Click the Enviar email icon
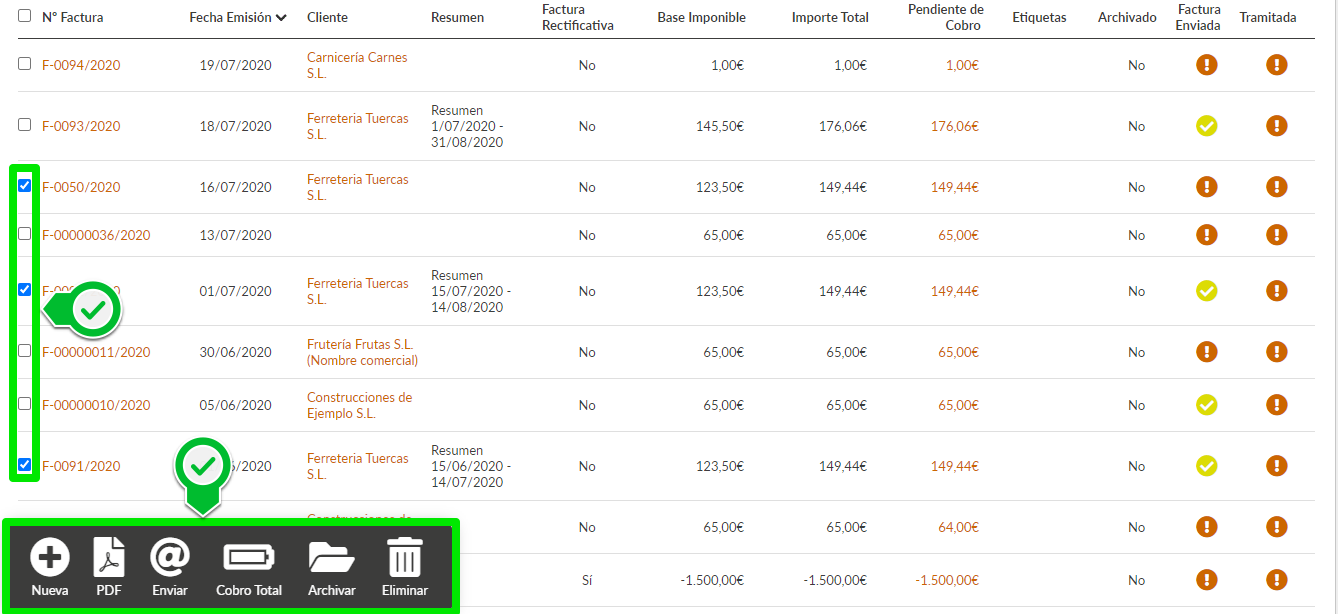The image size is (1338, 614). [x=170, y=557]
